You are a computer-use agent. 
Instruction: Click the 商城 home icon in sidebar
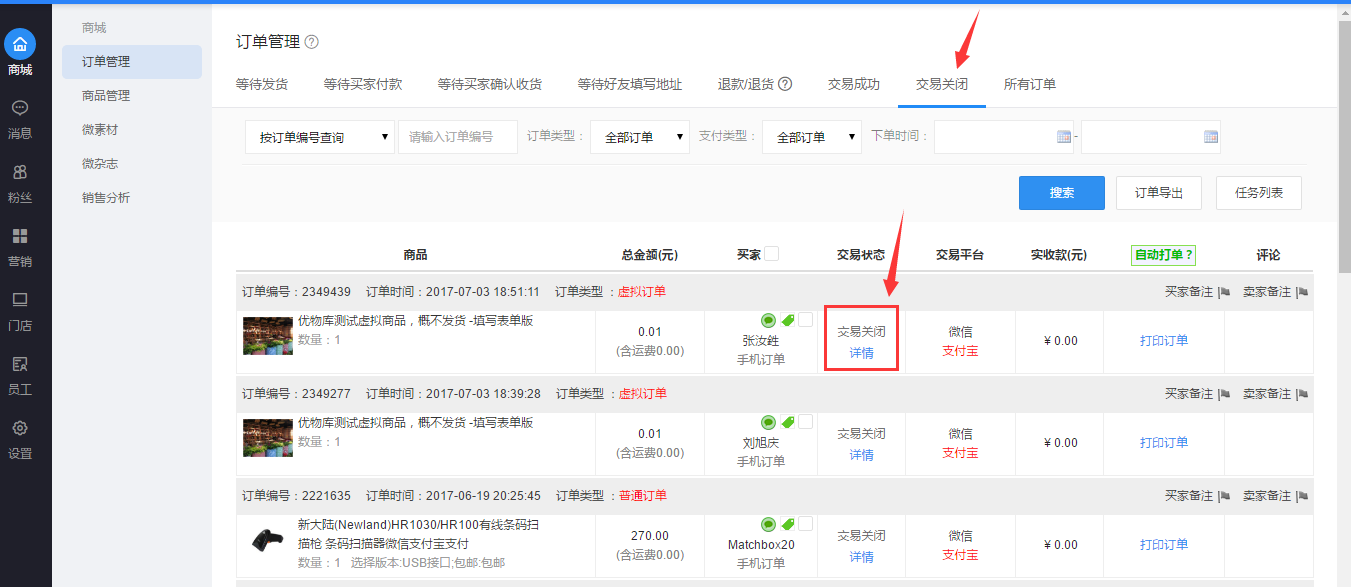(20, 44)
